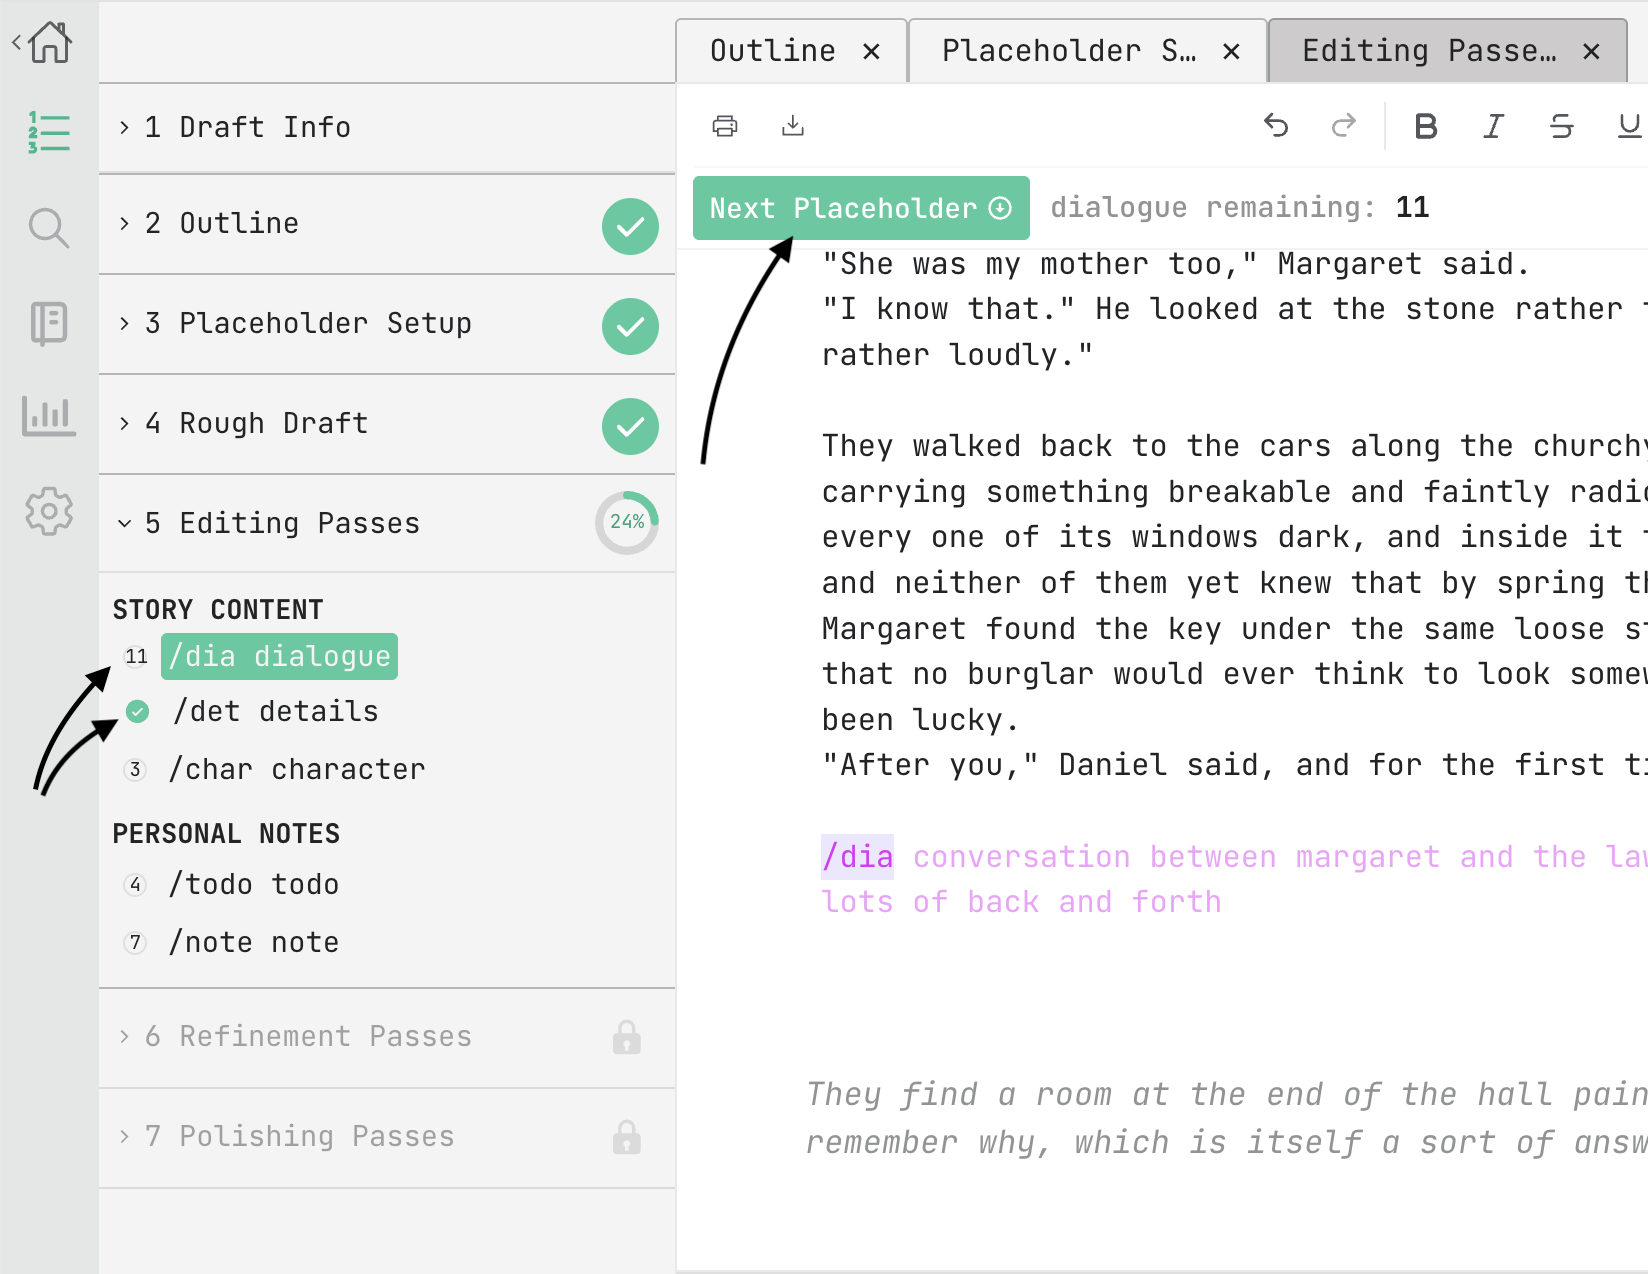The width and height of the screenshot is (1648, 1274).
Task: Expand the 2 Outline section
Action: click(387, 224)
